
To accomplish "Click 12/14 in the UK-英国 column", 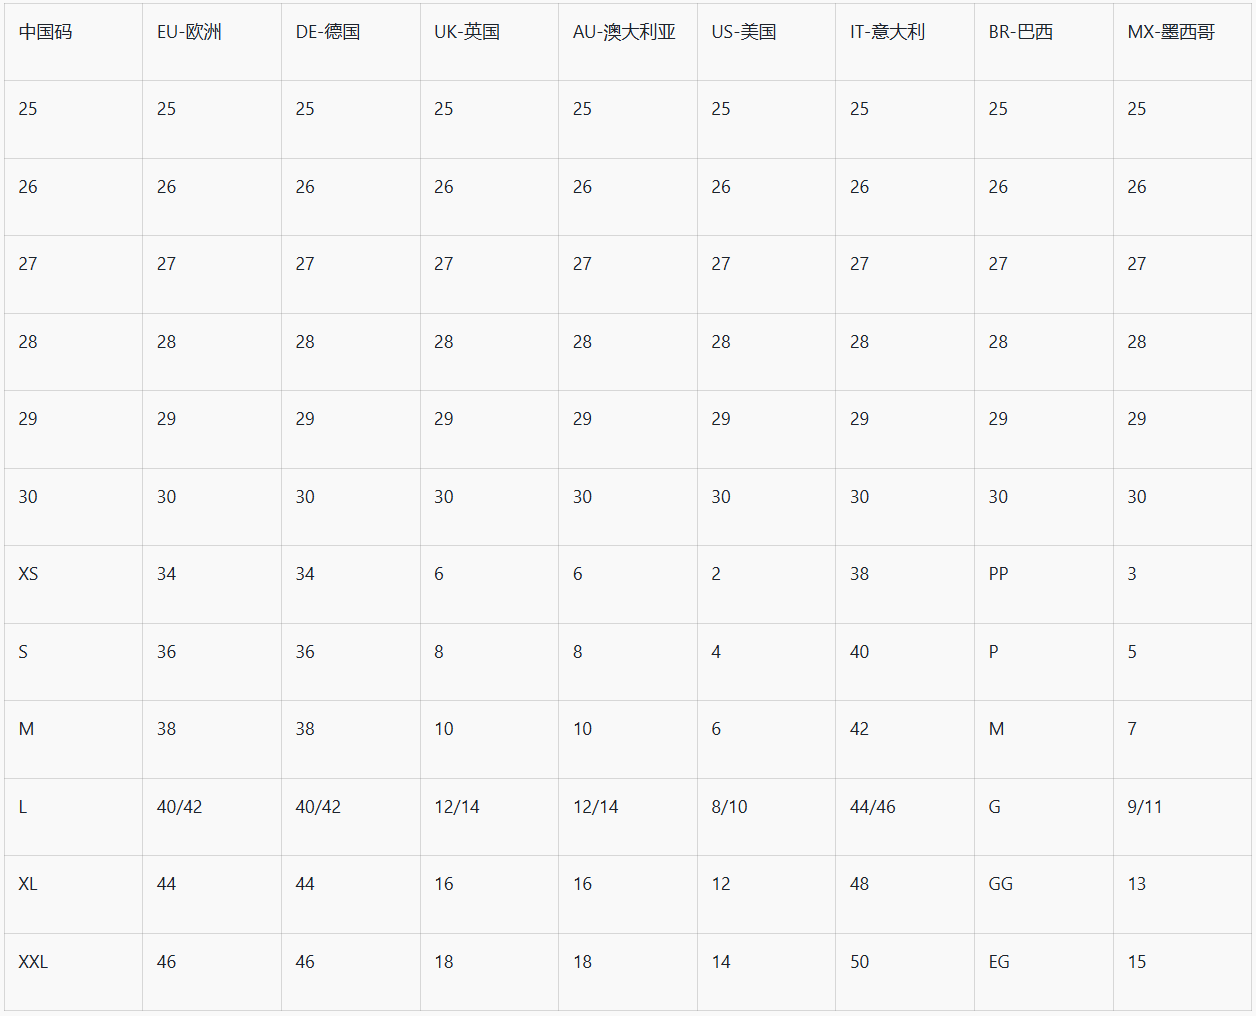I will point(457,807).
